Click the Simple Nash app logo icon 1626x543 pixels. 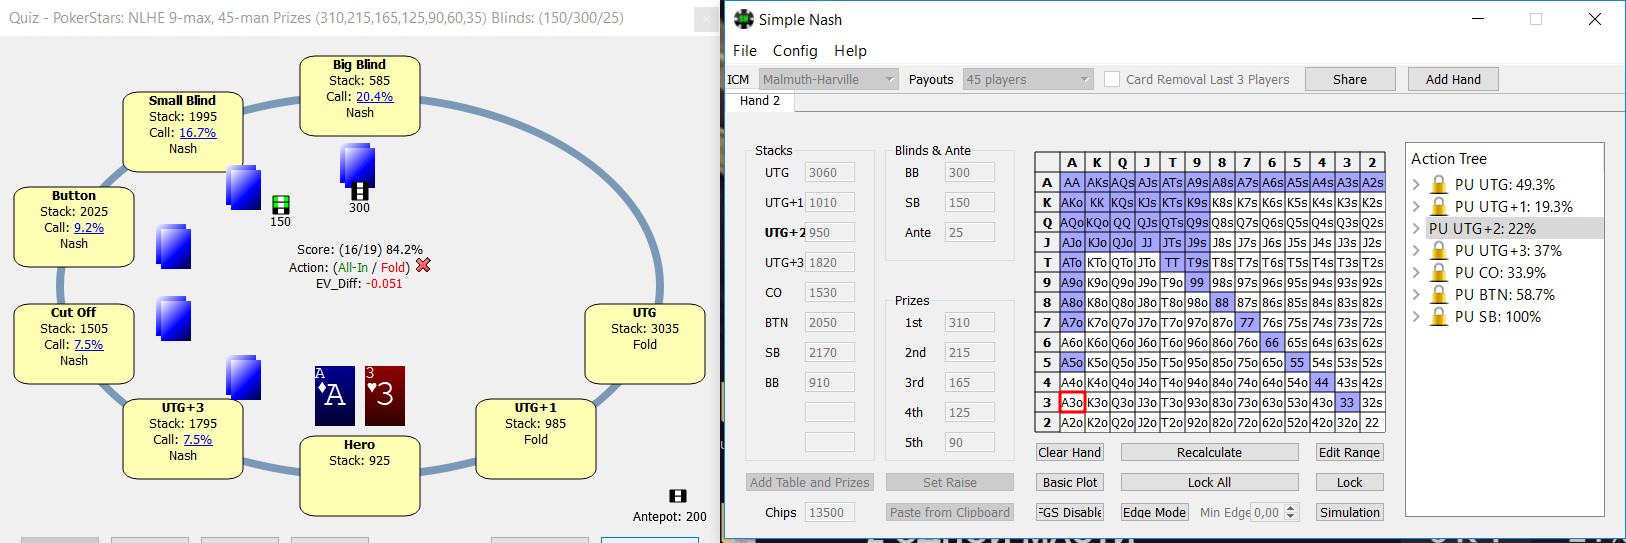click(x=744, y=19)
